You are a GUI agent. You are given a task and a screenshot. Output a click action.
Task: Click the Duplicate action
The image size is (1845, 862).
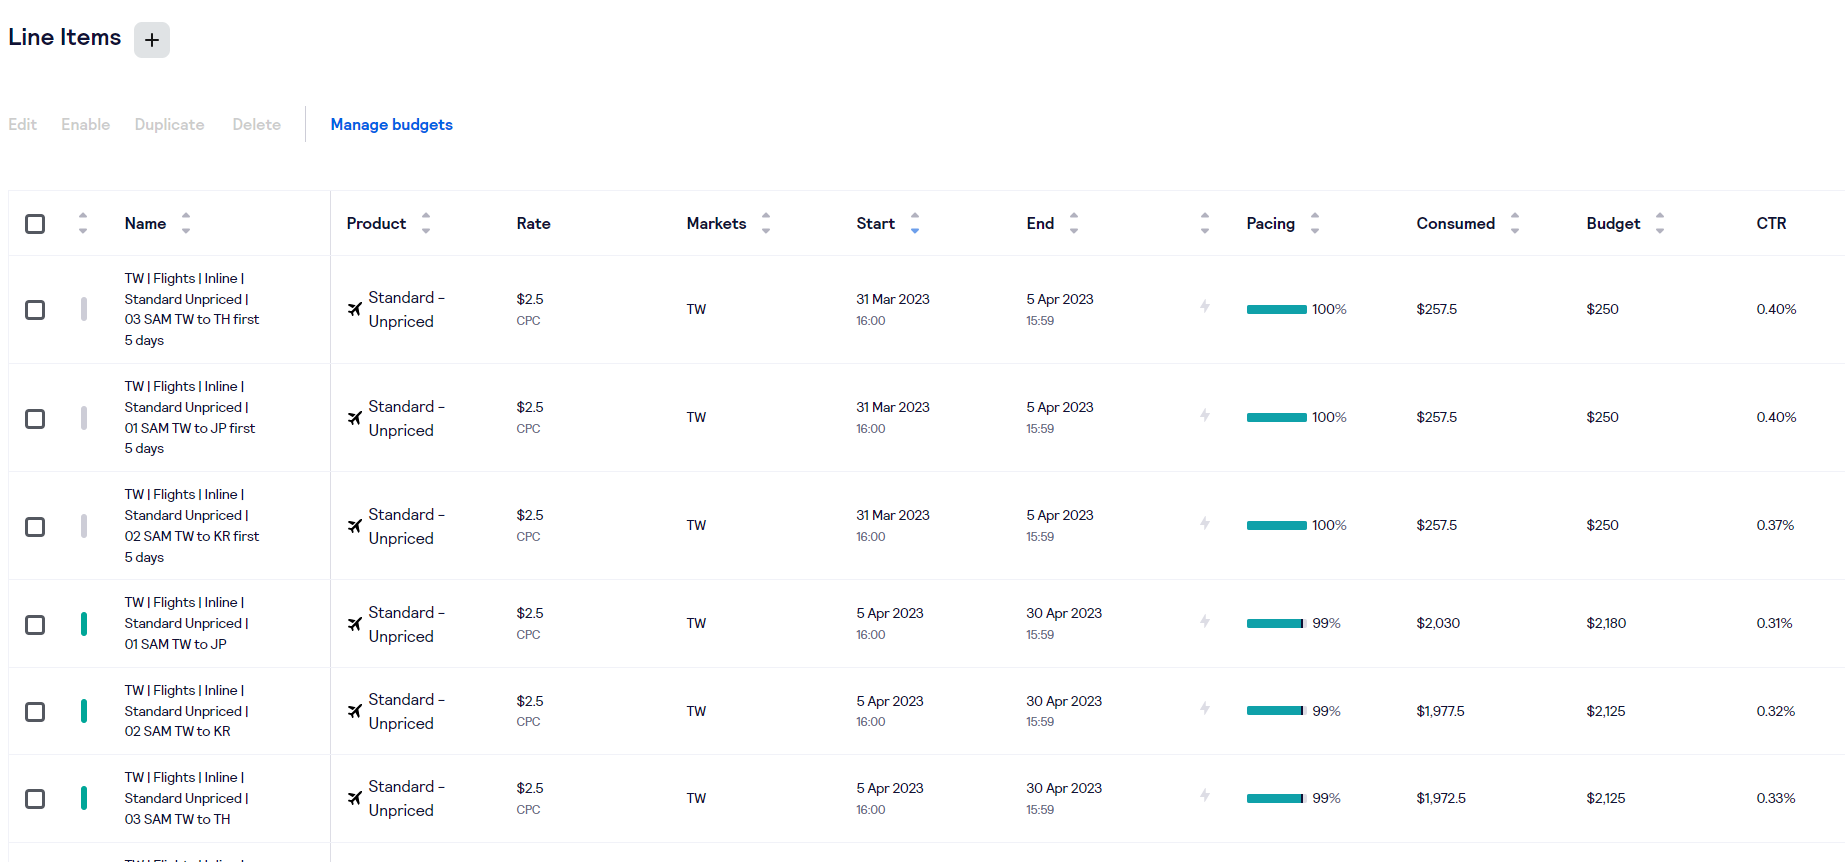(170, 124)
